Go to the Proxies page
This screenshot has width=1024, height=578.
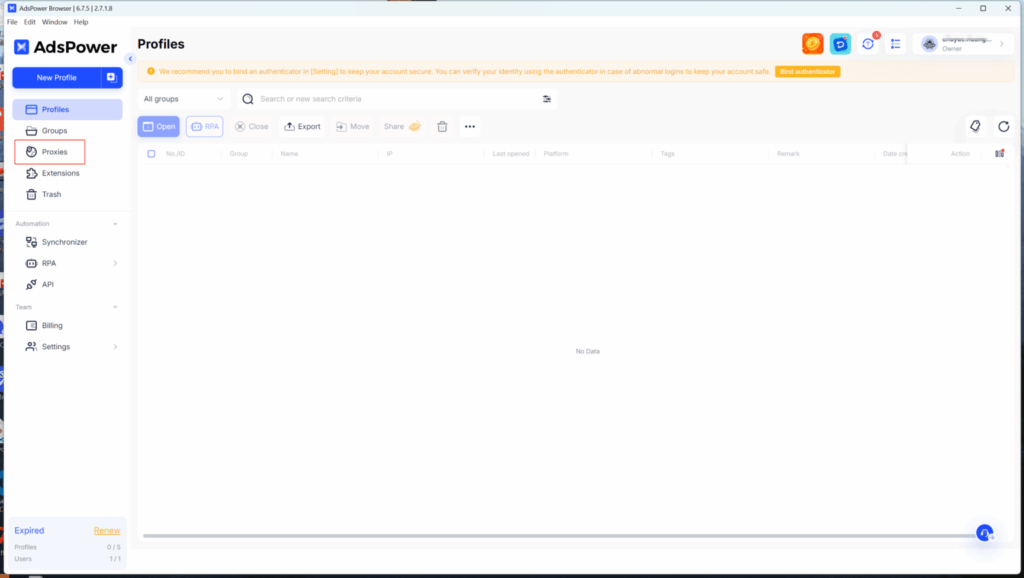pos(50,152)
